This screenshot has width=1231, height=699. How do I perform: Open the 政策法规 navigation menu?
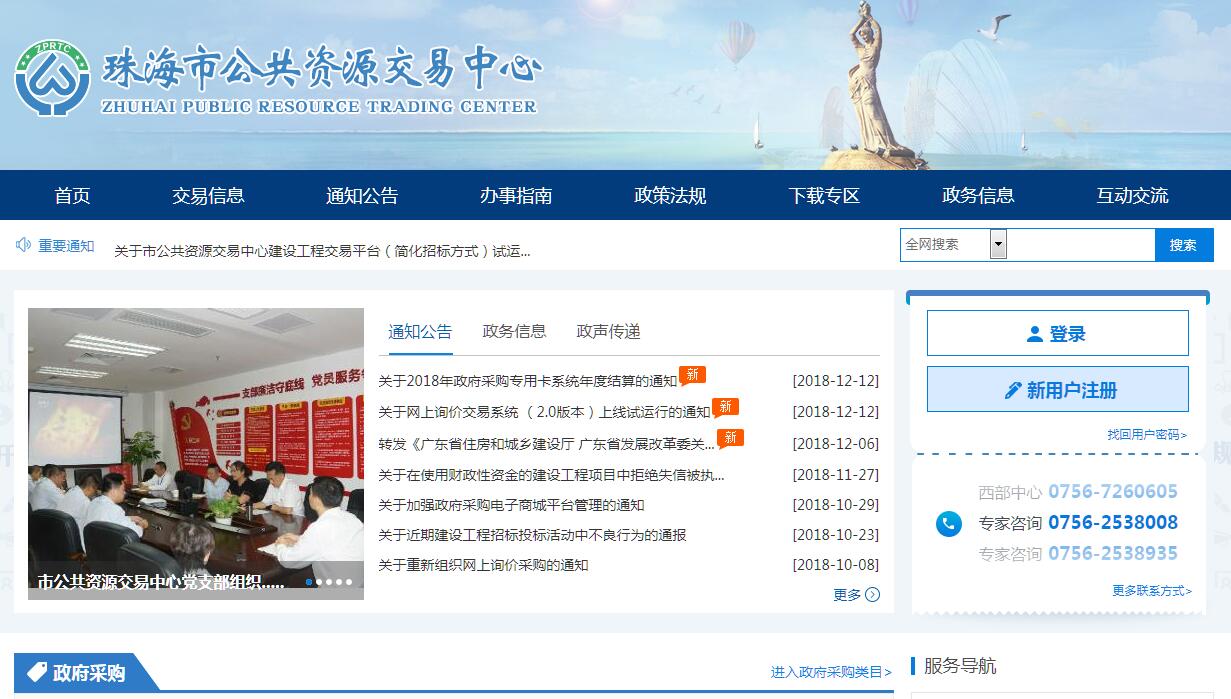pos(670,195)
